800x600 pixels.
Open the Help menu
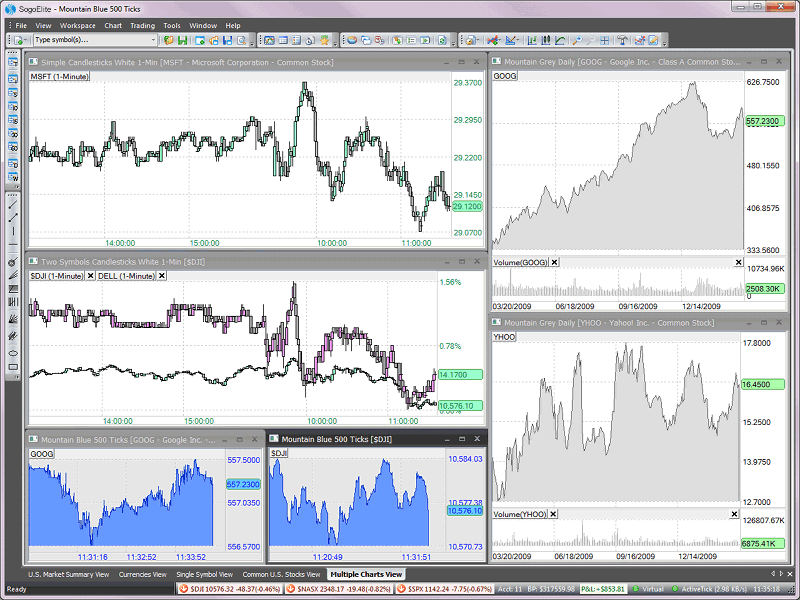[233, 26]
